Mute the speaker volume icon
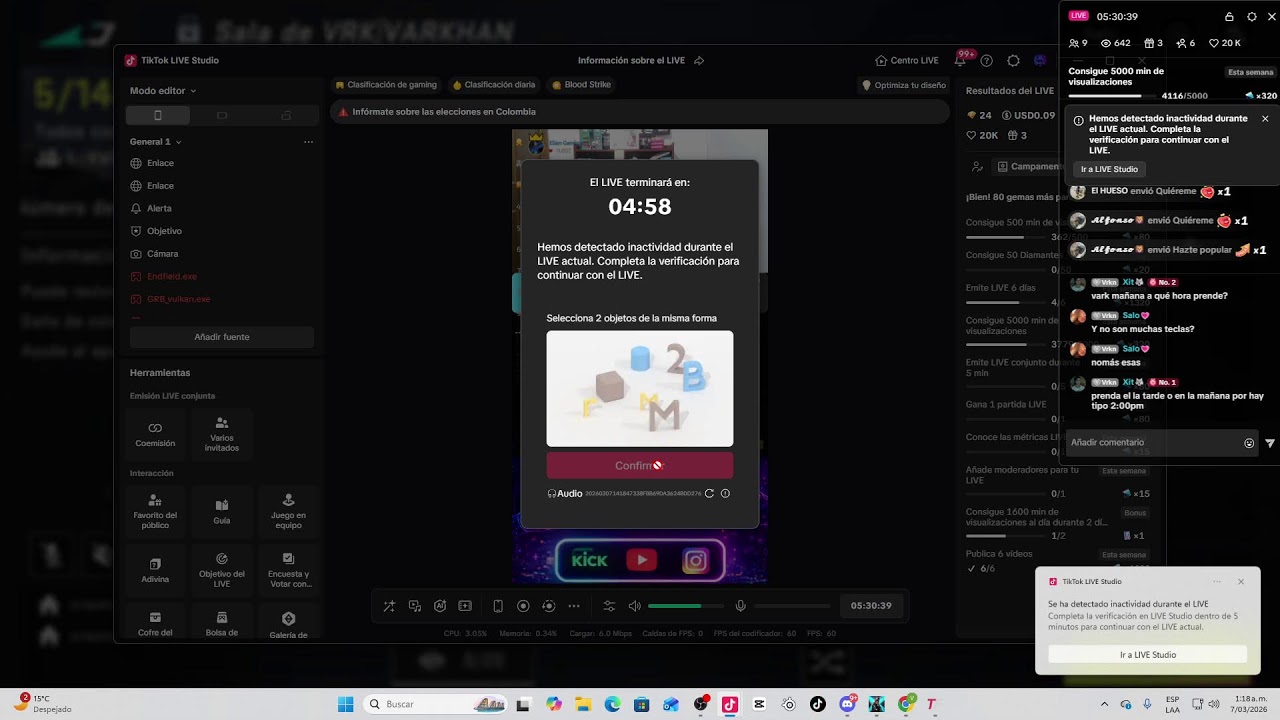The image size is (1280, 720). pos(634,606)
